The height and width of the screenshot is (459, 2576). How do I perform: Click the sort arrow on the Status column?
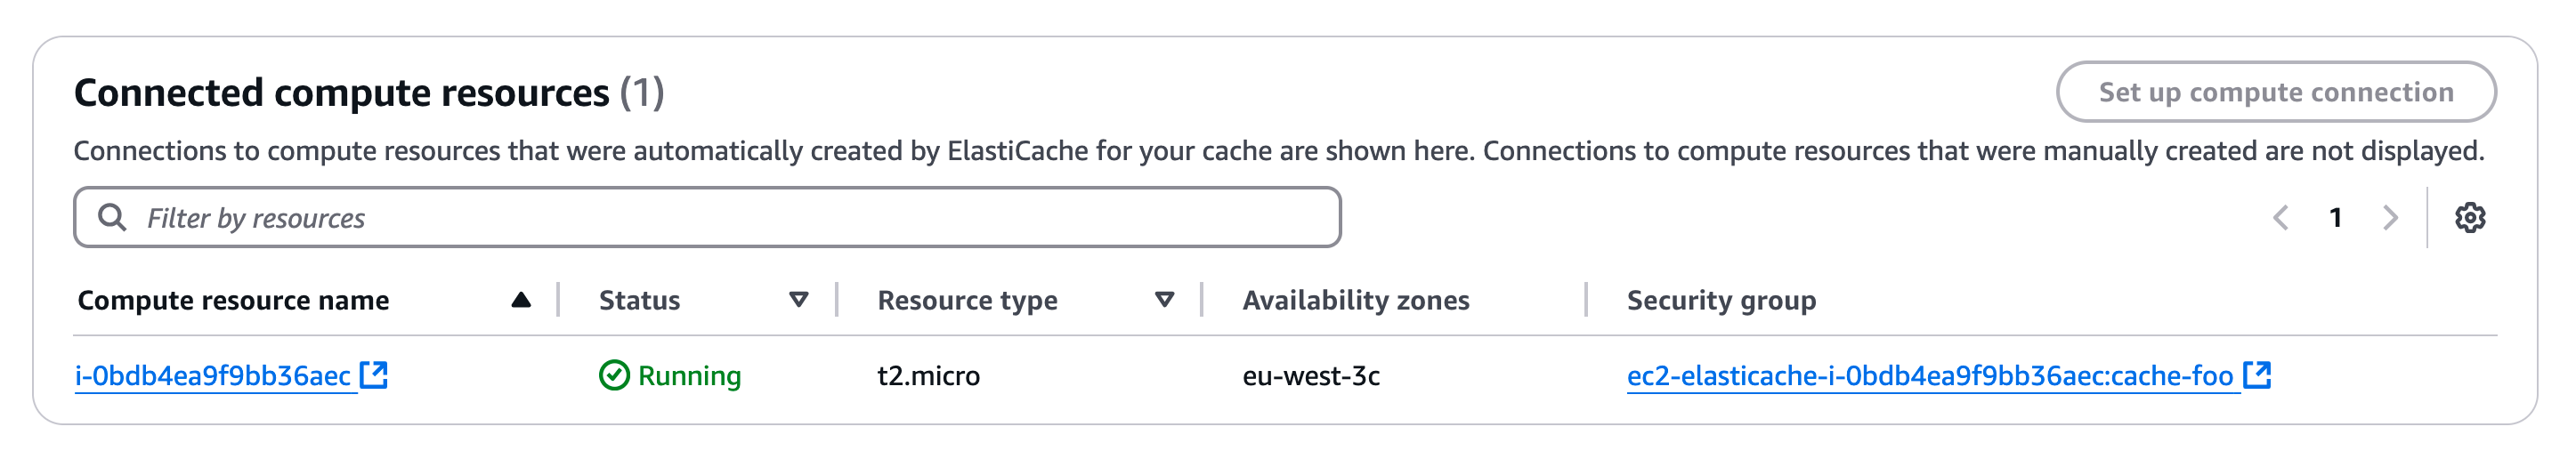[x=798, y=300]
